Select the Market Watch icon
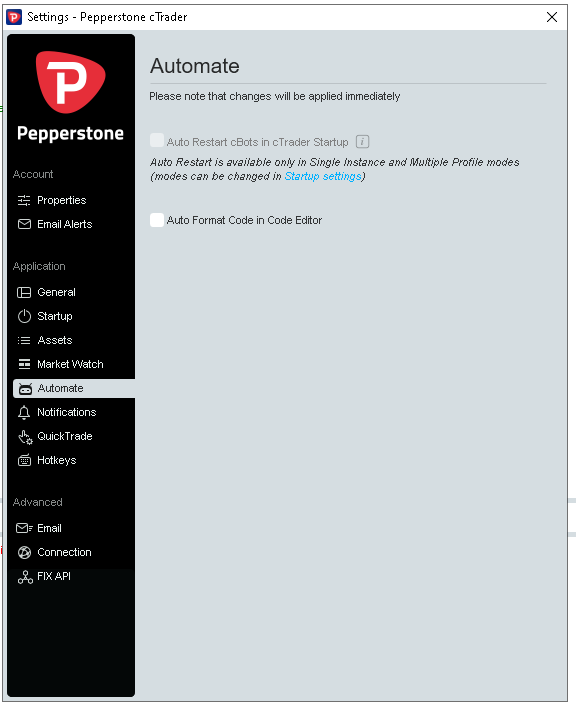 pos(24,365)
